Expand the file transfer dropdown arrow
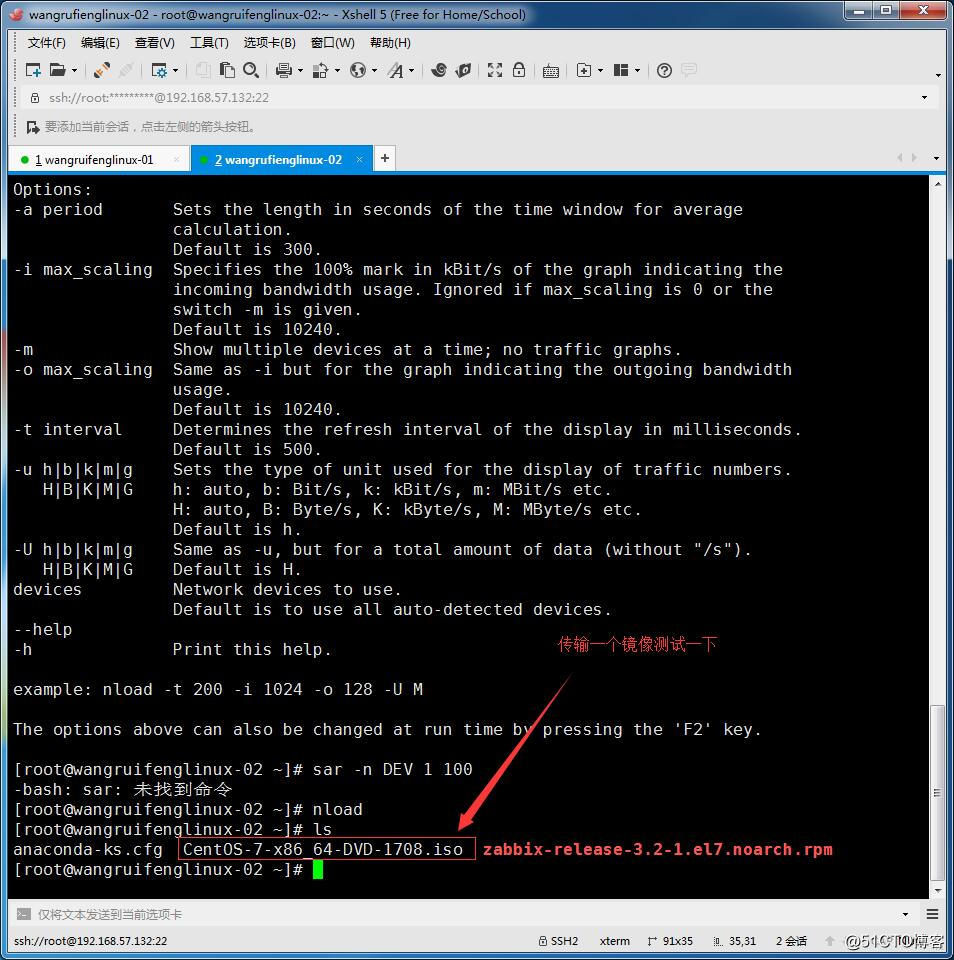 click(x=337, y=71)
